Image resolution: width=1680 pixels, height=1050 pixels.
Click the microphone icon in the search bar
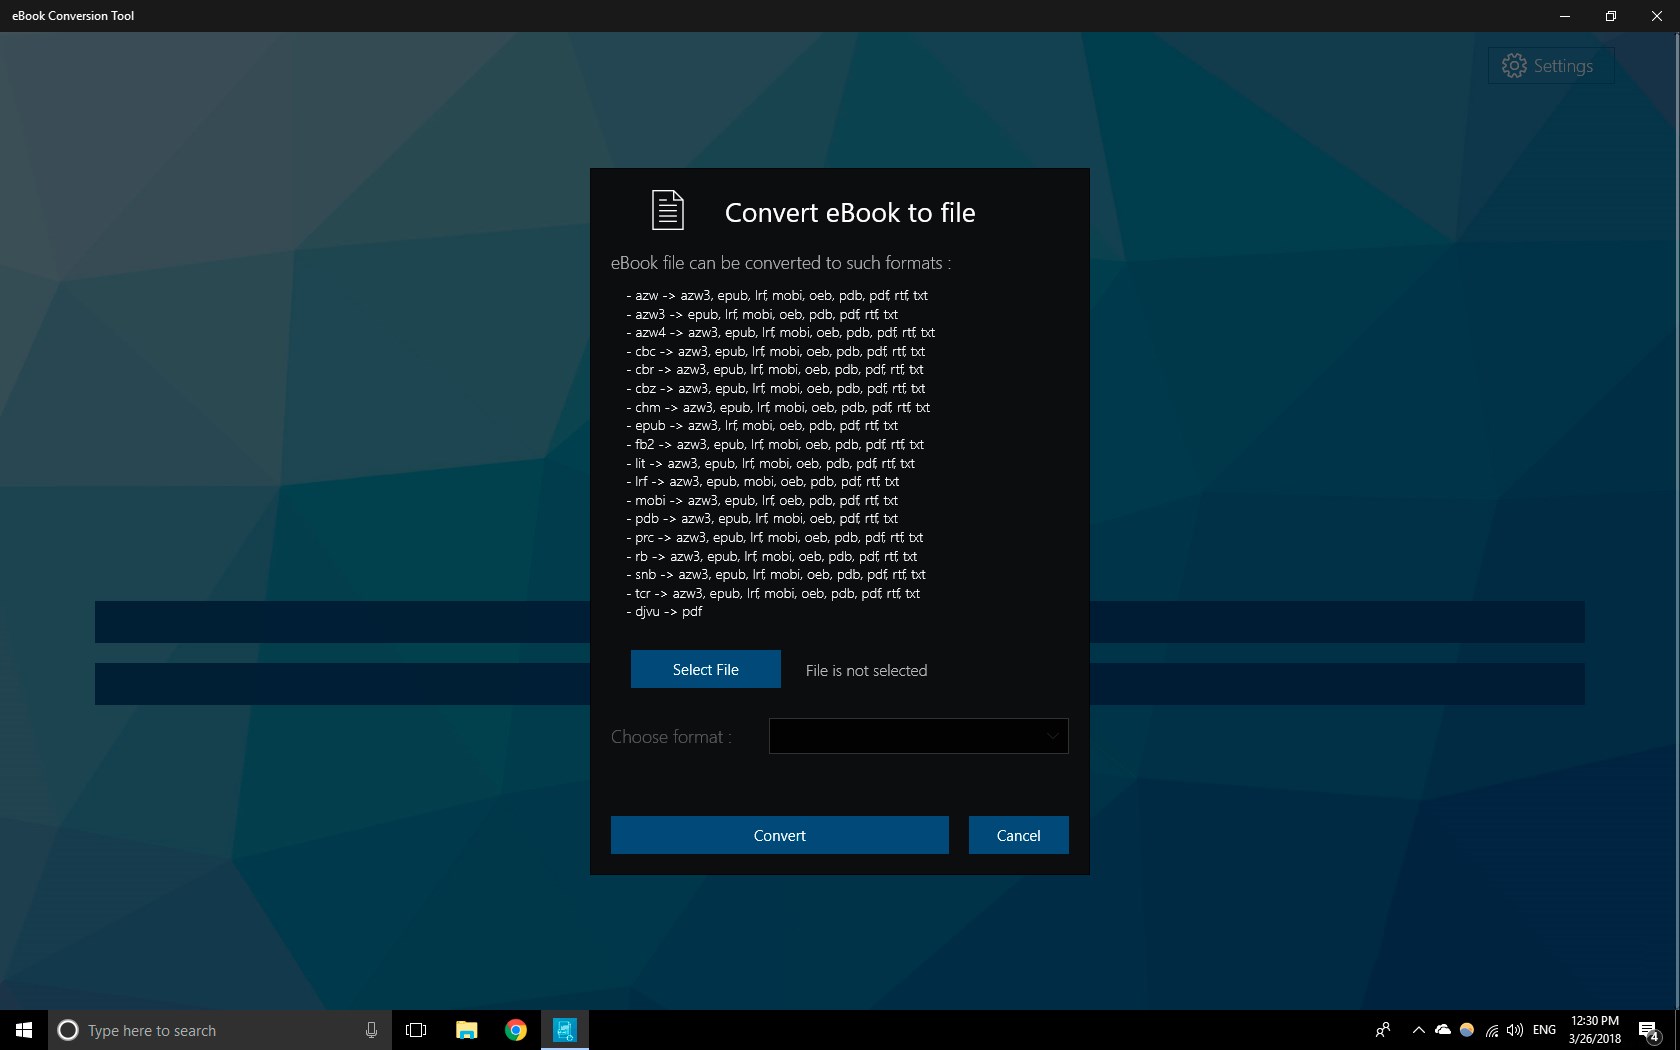371,1030
